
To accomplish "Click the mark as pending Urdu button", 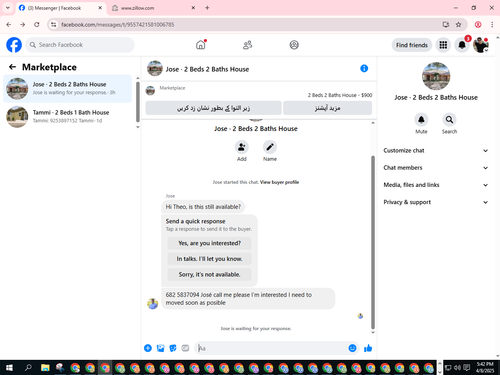I will tap(214, 108).
